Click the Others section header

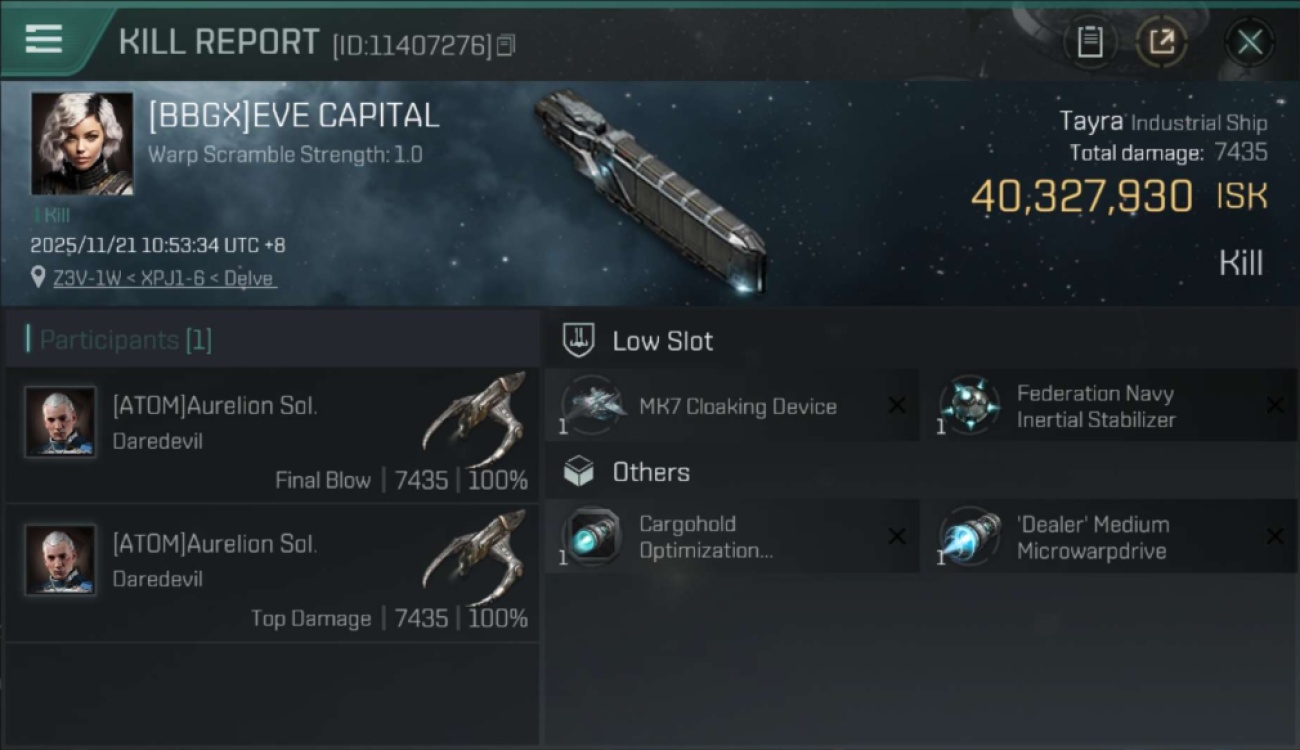pos(650,472)
